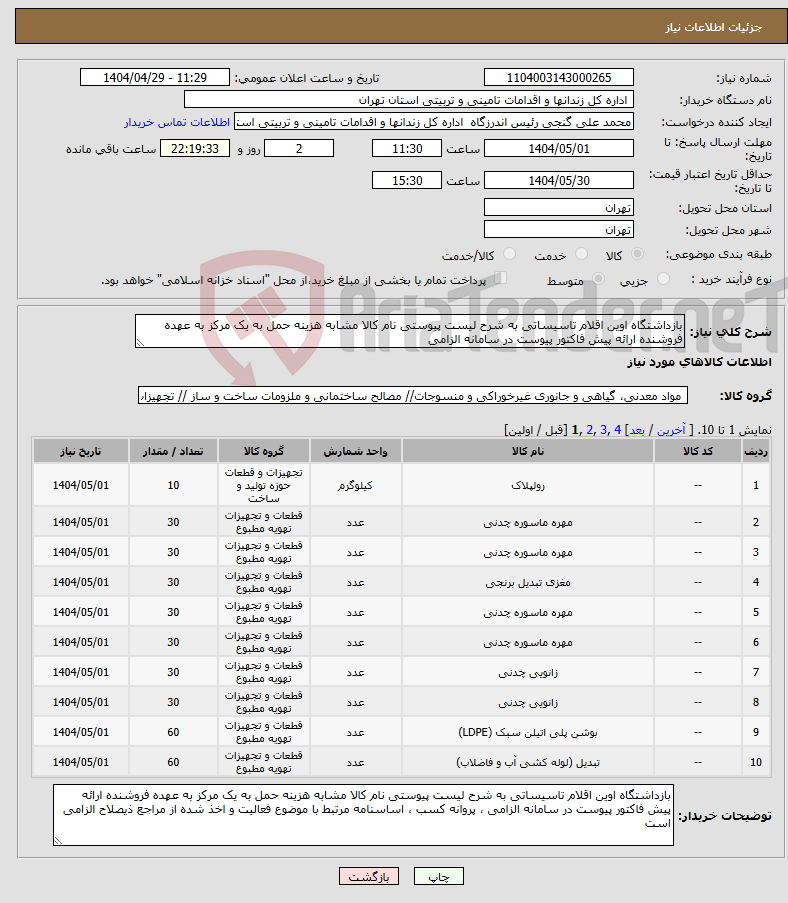Click need date 1404/05/01 in row 1
788x903 pixels.
81,485
